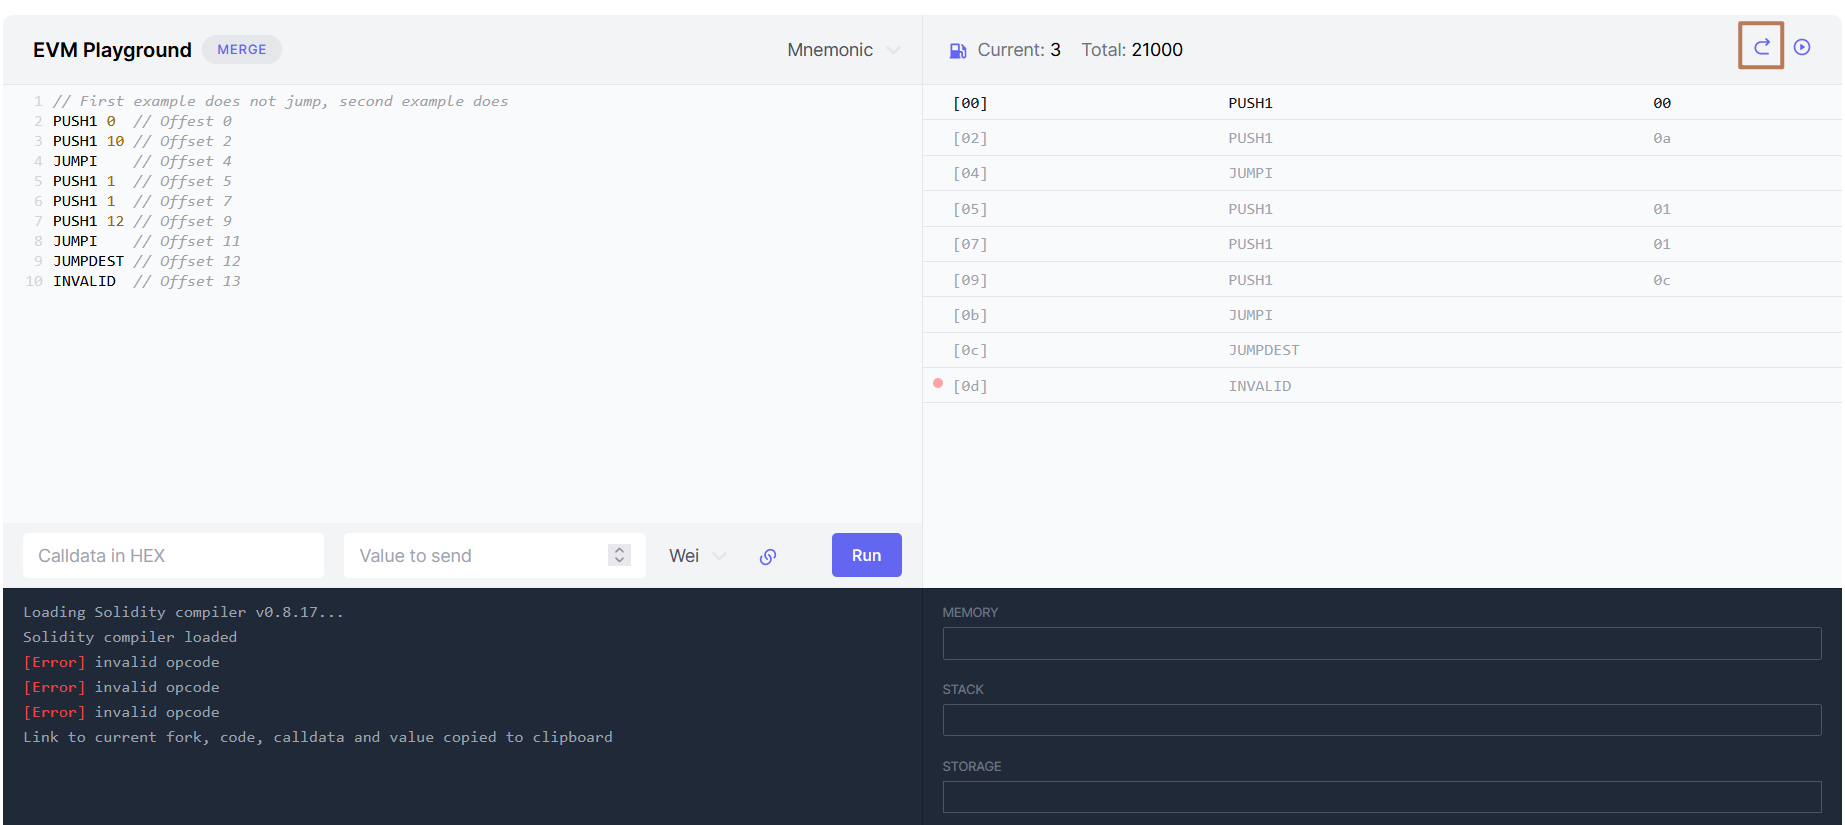Click the MERGE fork badge
Screen dimensions: 1845x825
(x=242, y=49)
